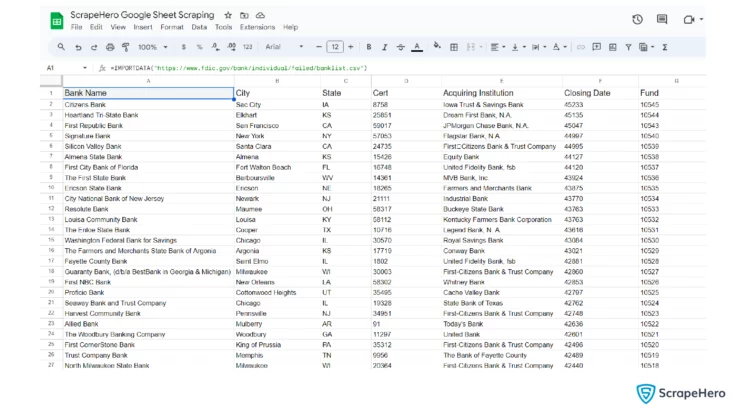
Task: Select the 'Acquiring Institution' header cell
Action: coord(502,93)
